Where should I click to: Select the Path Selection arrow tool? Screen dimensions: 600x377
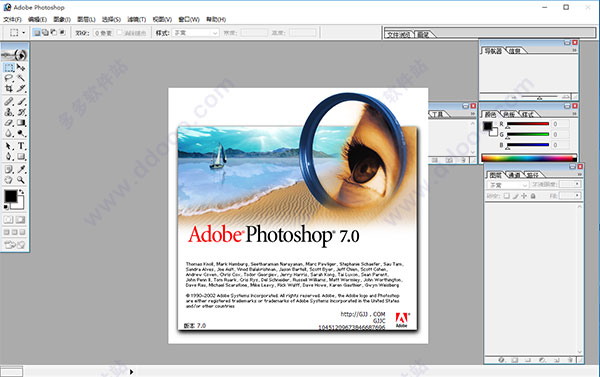click(9, 146)
